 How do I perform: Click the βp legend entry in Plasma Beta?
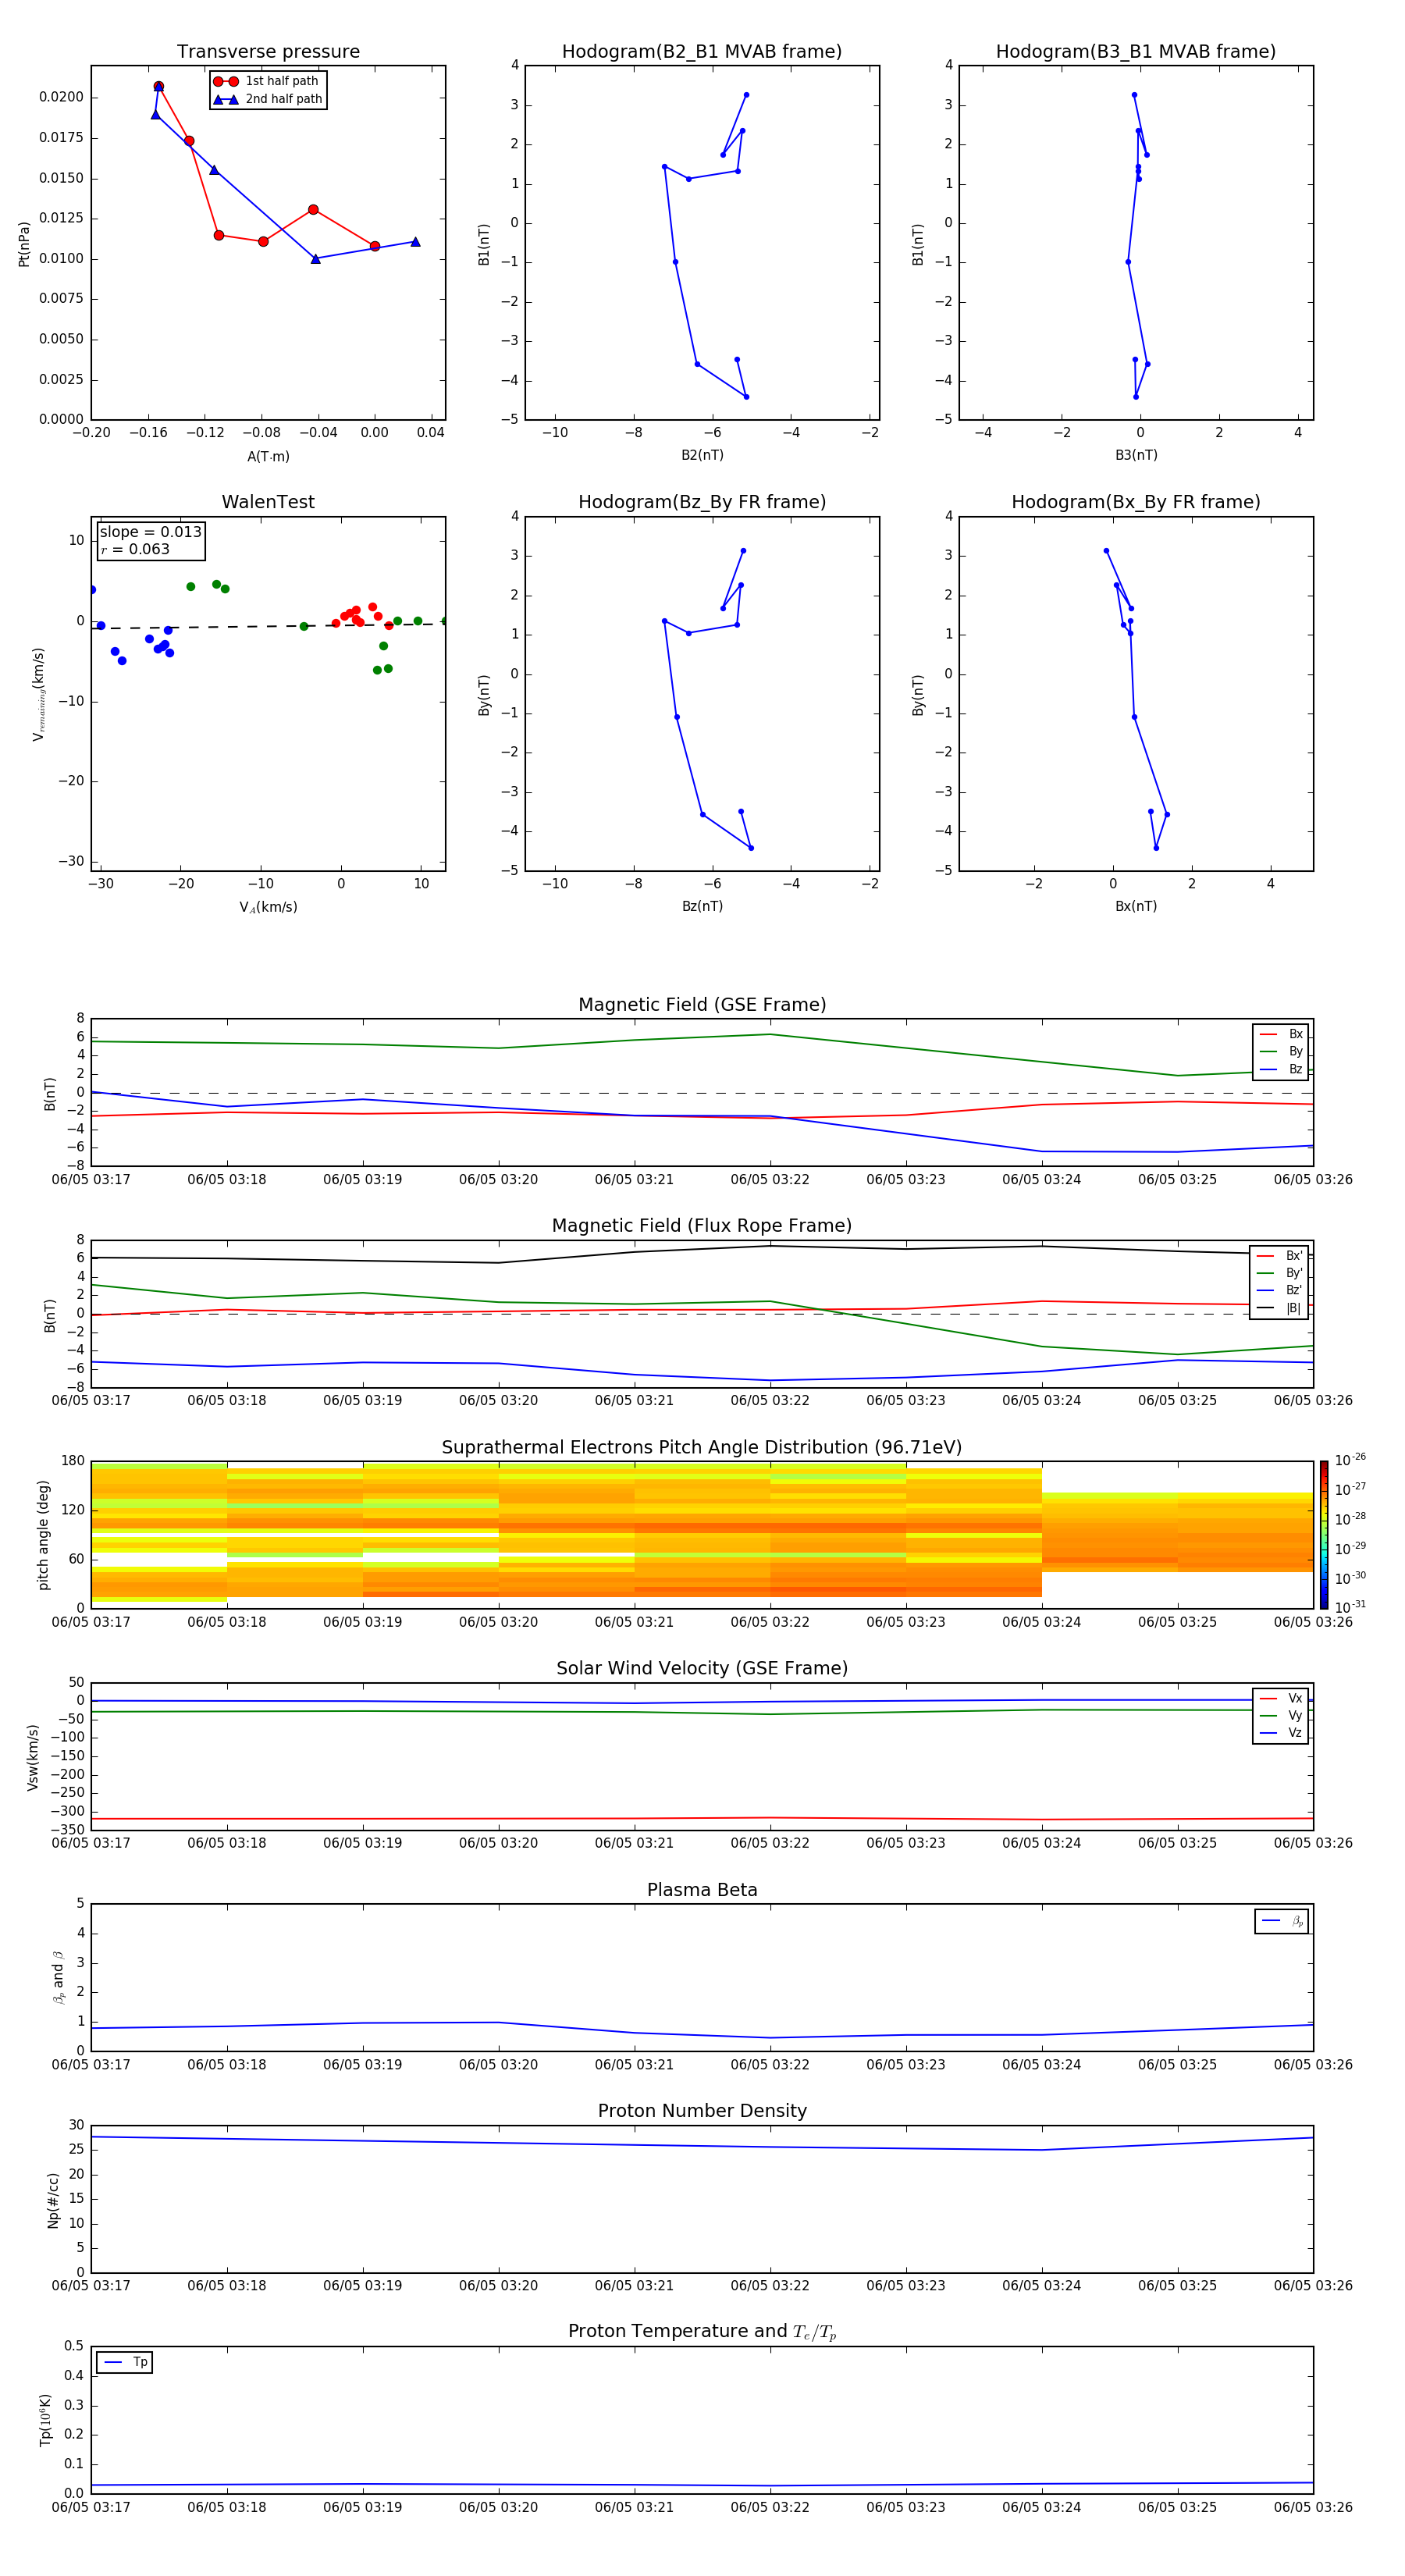point(1282,1921)
